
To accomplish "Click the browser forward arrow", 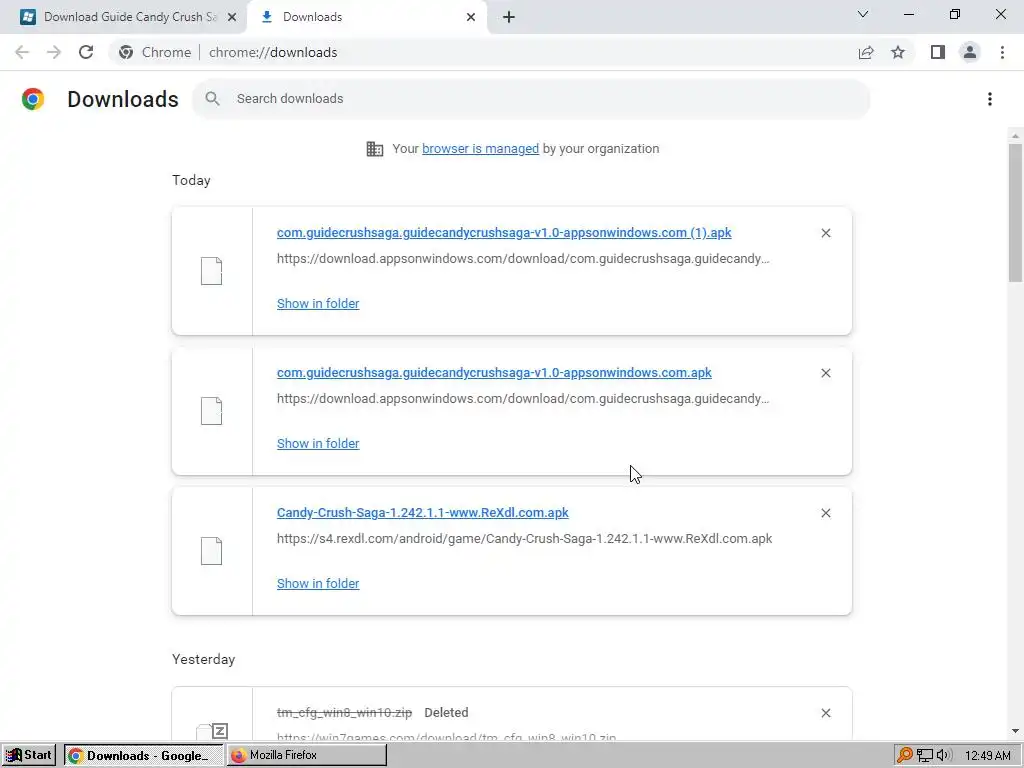I will [x=54, y=52].
